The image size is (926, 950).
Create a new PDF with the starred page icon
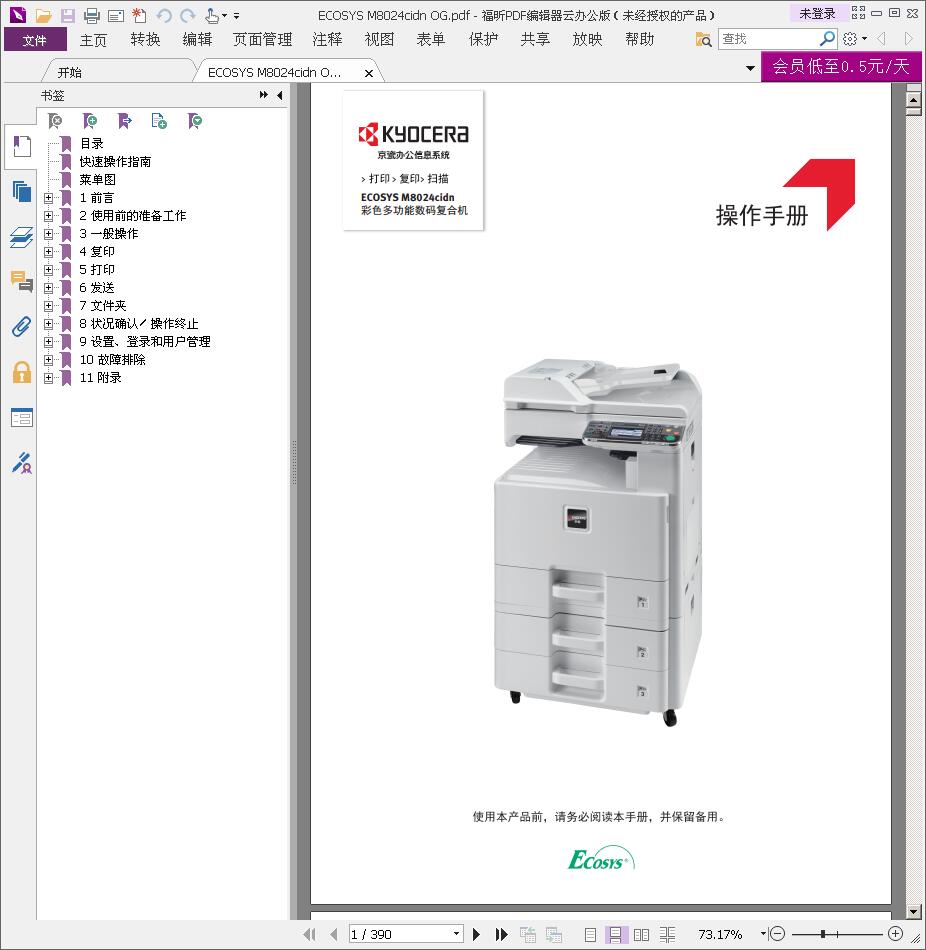coord(139,15)
